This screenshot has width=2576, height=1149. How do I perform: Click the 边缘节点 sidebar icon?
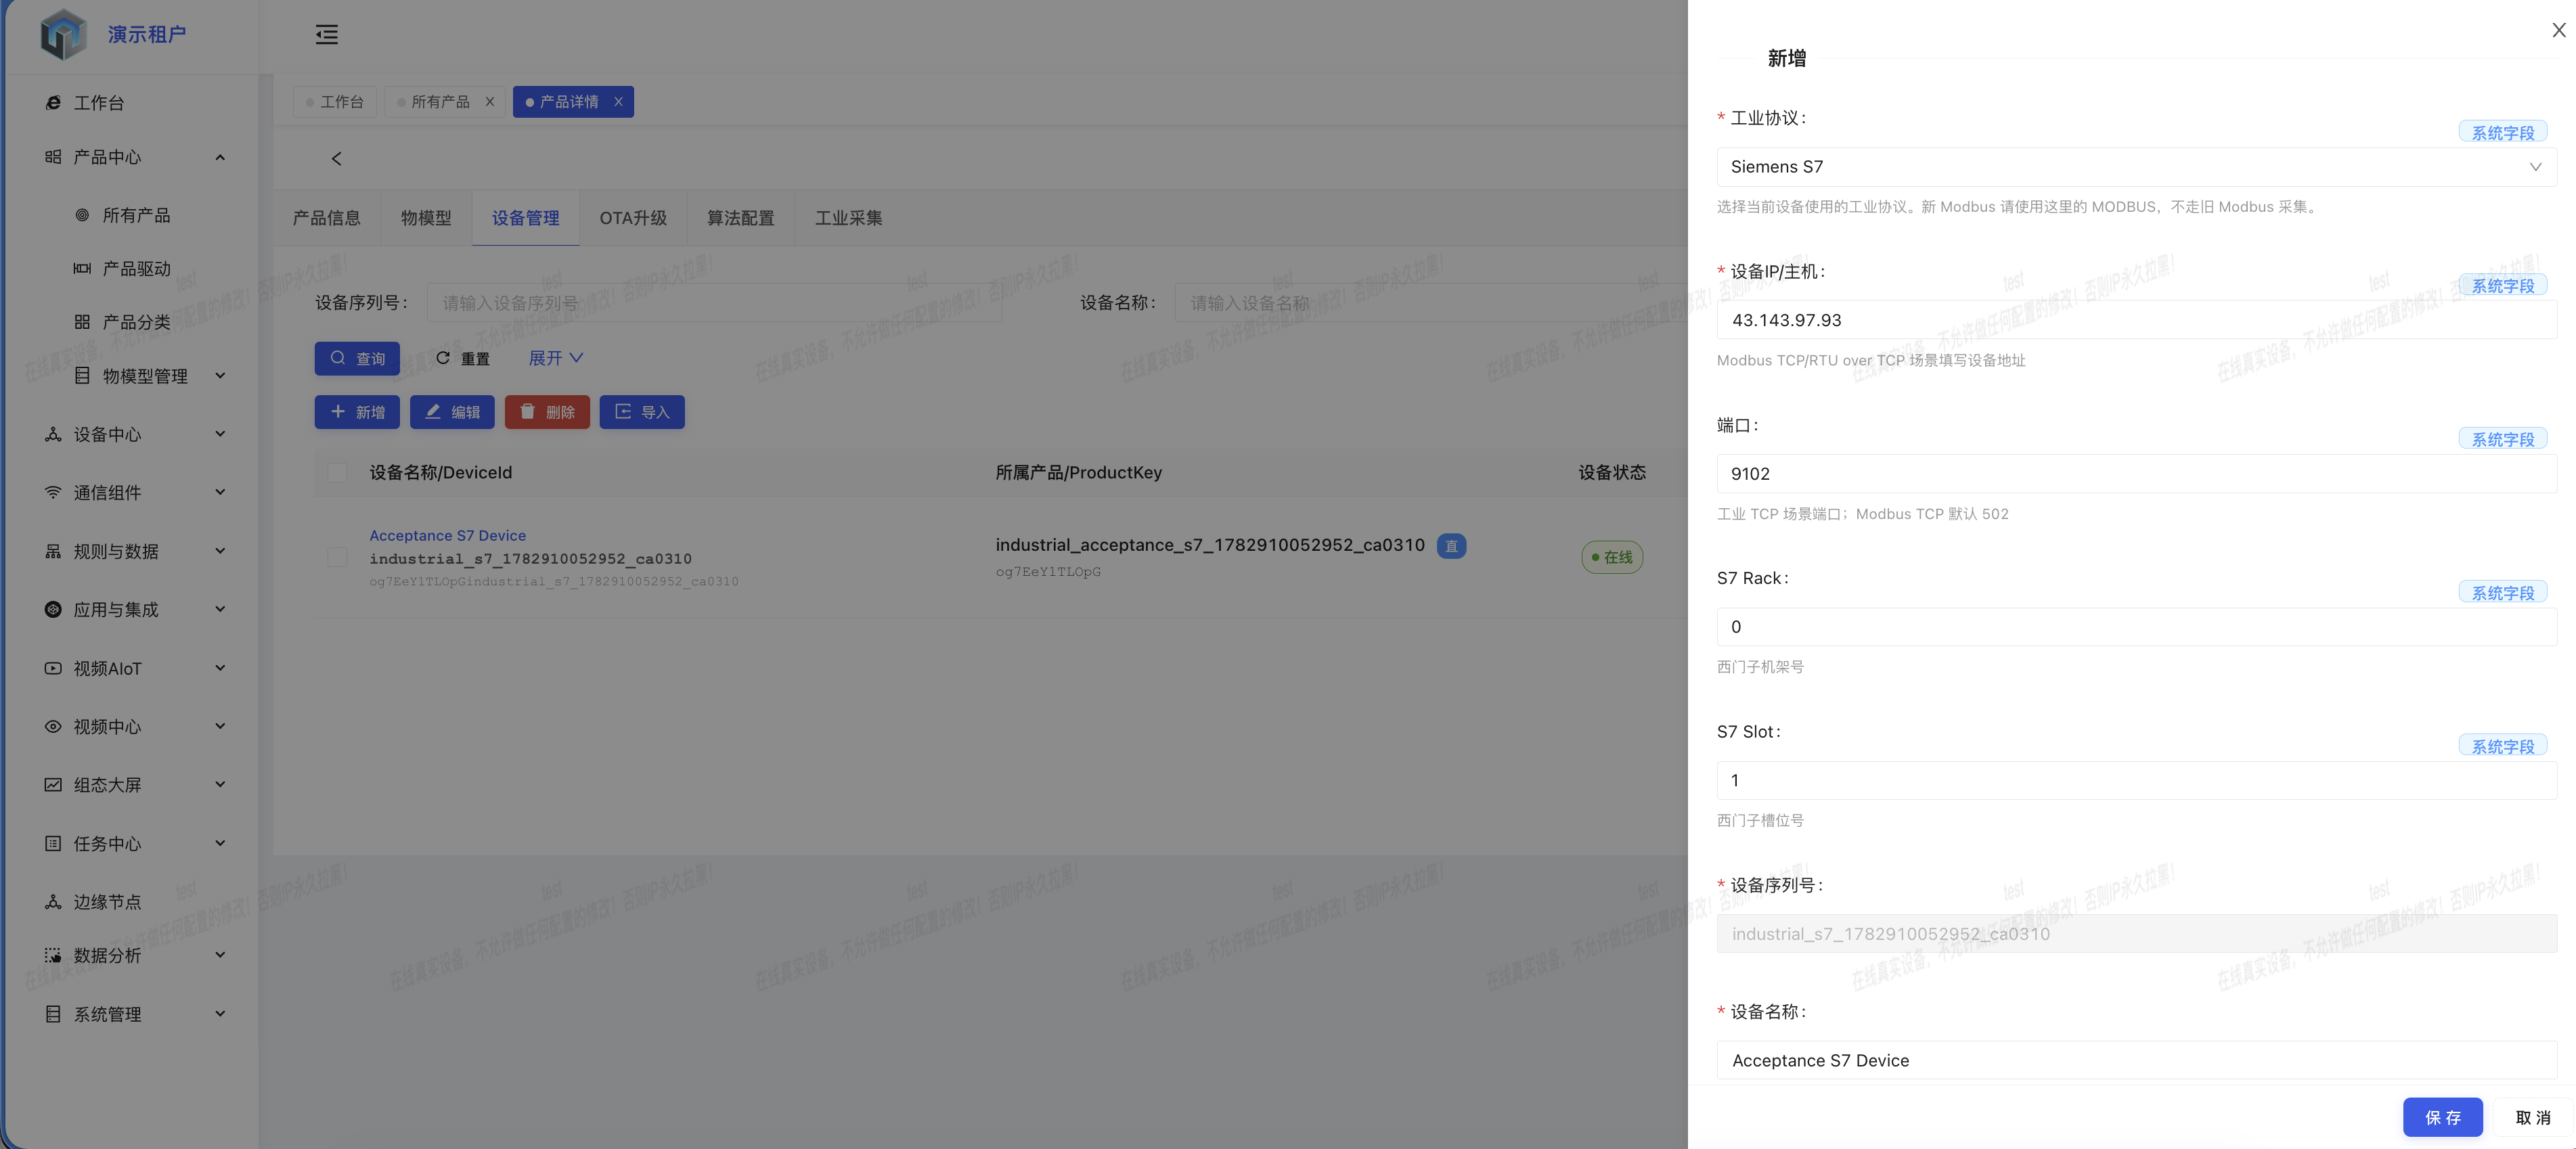(x=53, y=902)
